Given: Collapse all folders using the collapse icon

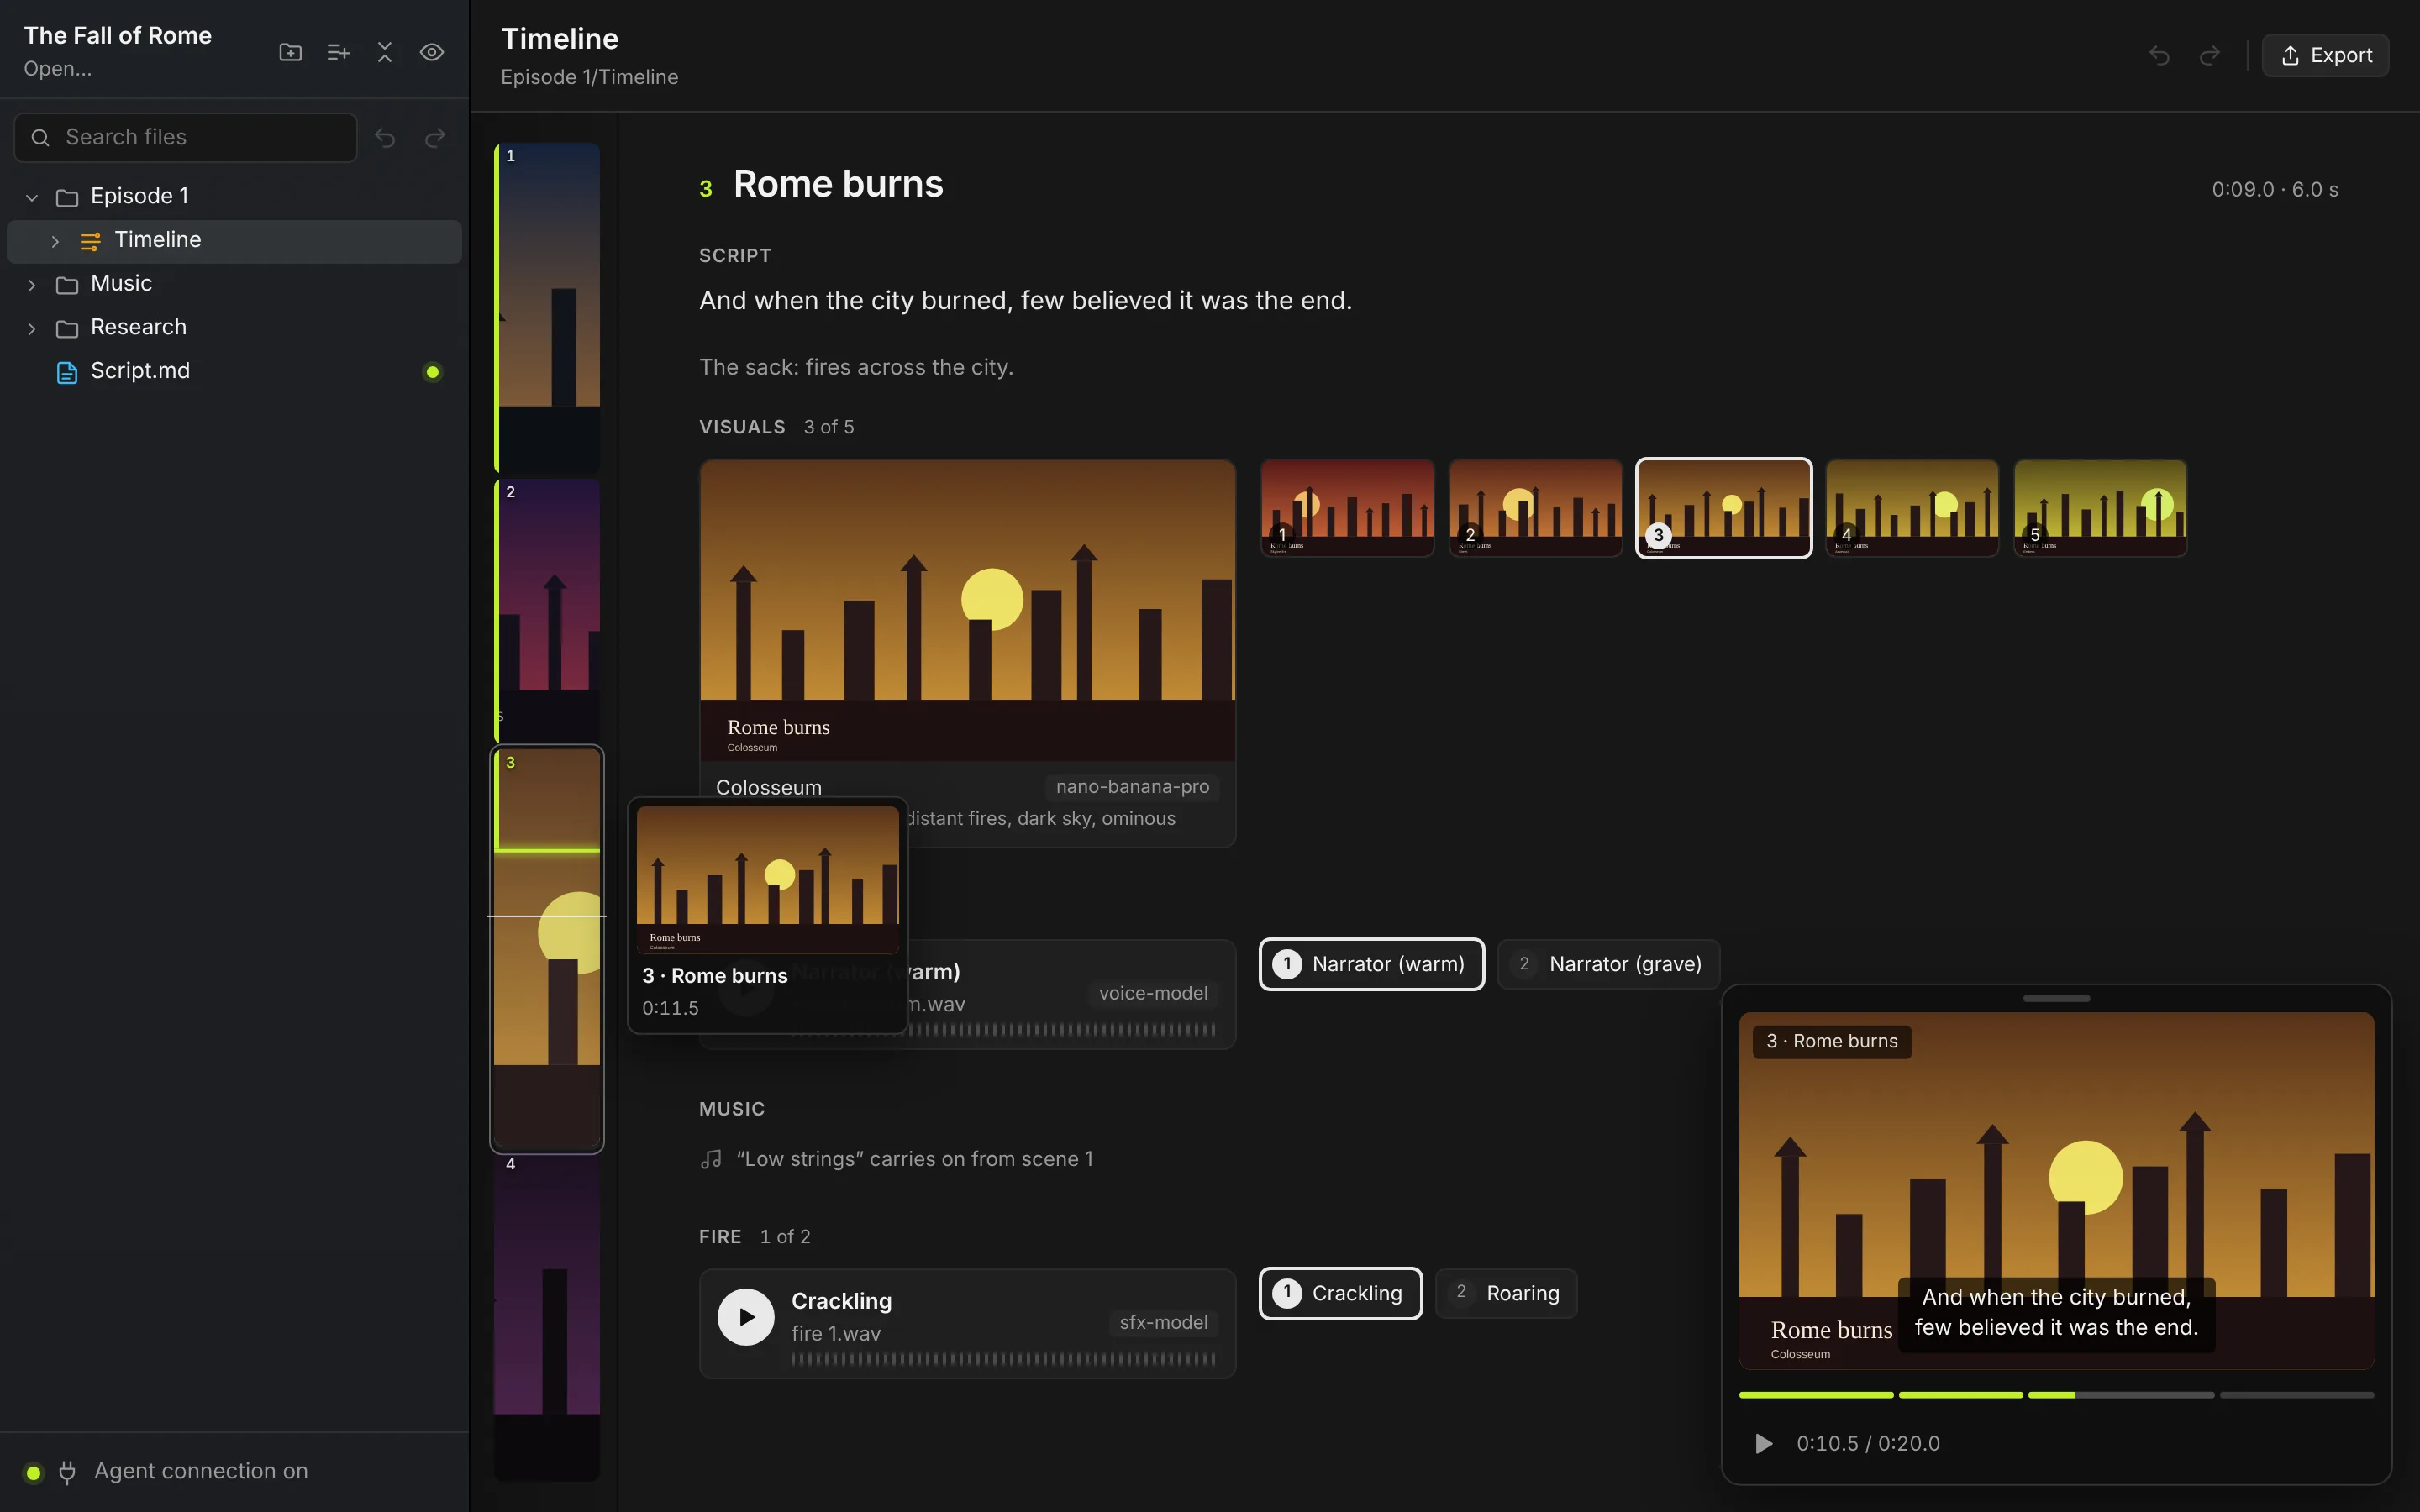Looking at the screenshot, I should tap(385, 53).
